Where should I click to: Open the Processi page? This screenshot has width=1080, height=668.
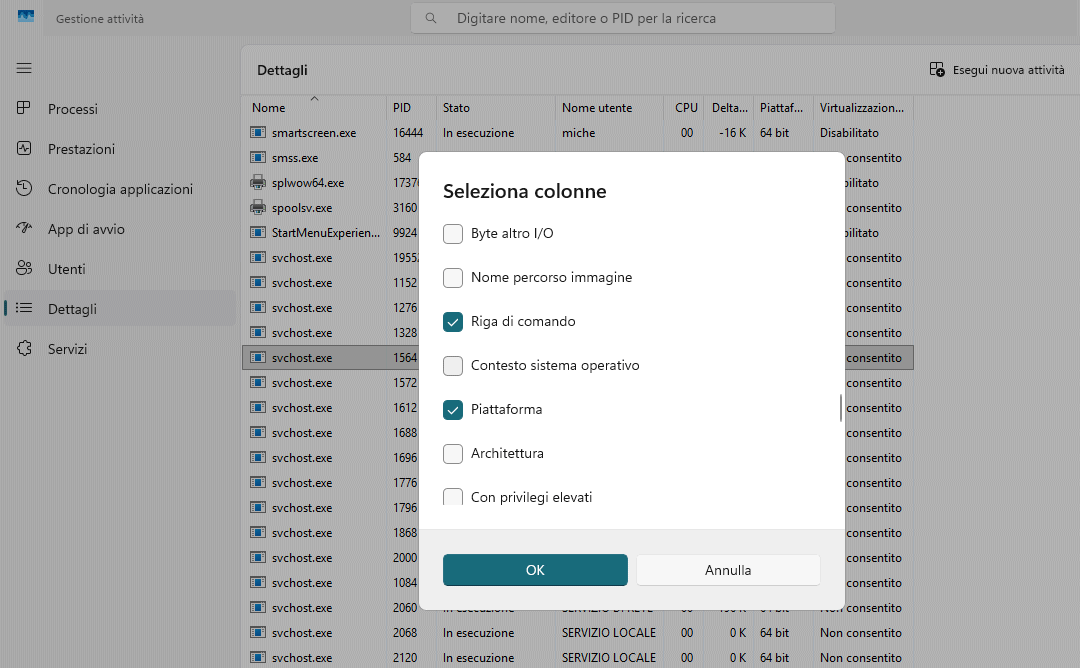point(120,109)
